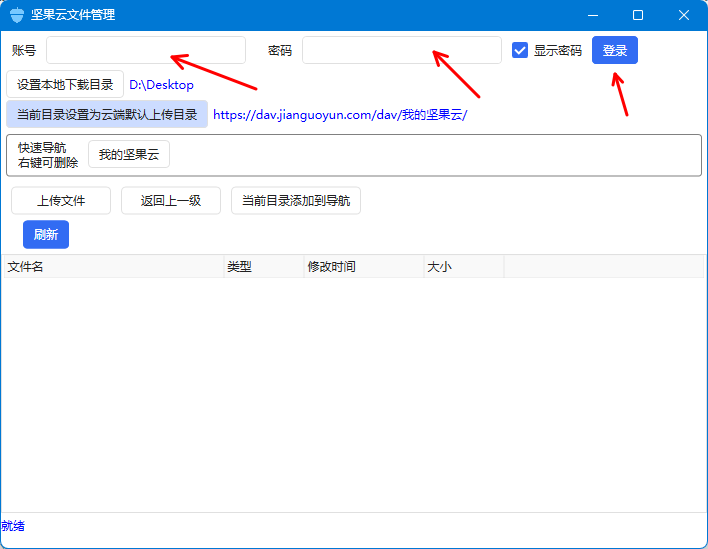Screen dimensions: 708x549
Task: Maximize the 坚果云文件管理 window
Action: point(638,15)
